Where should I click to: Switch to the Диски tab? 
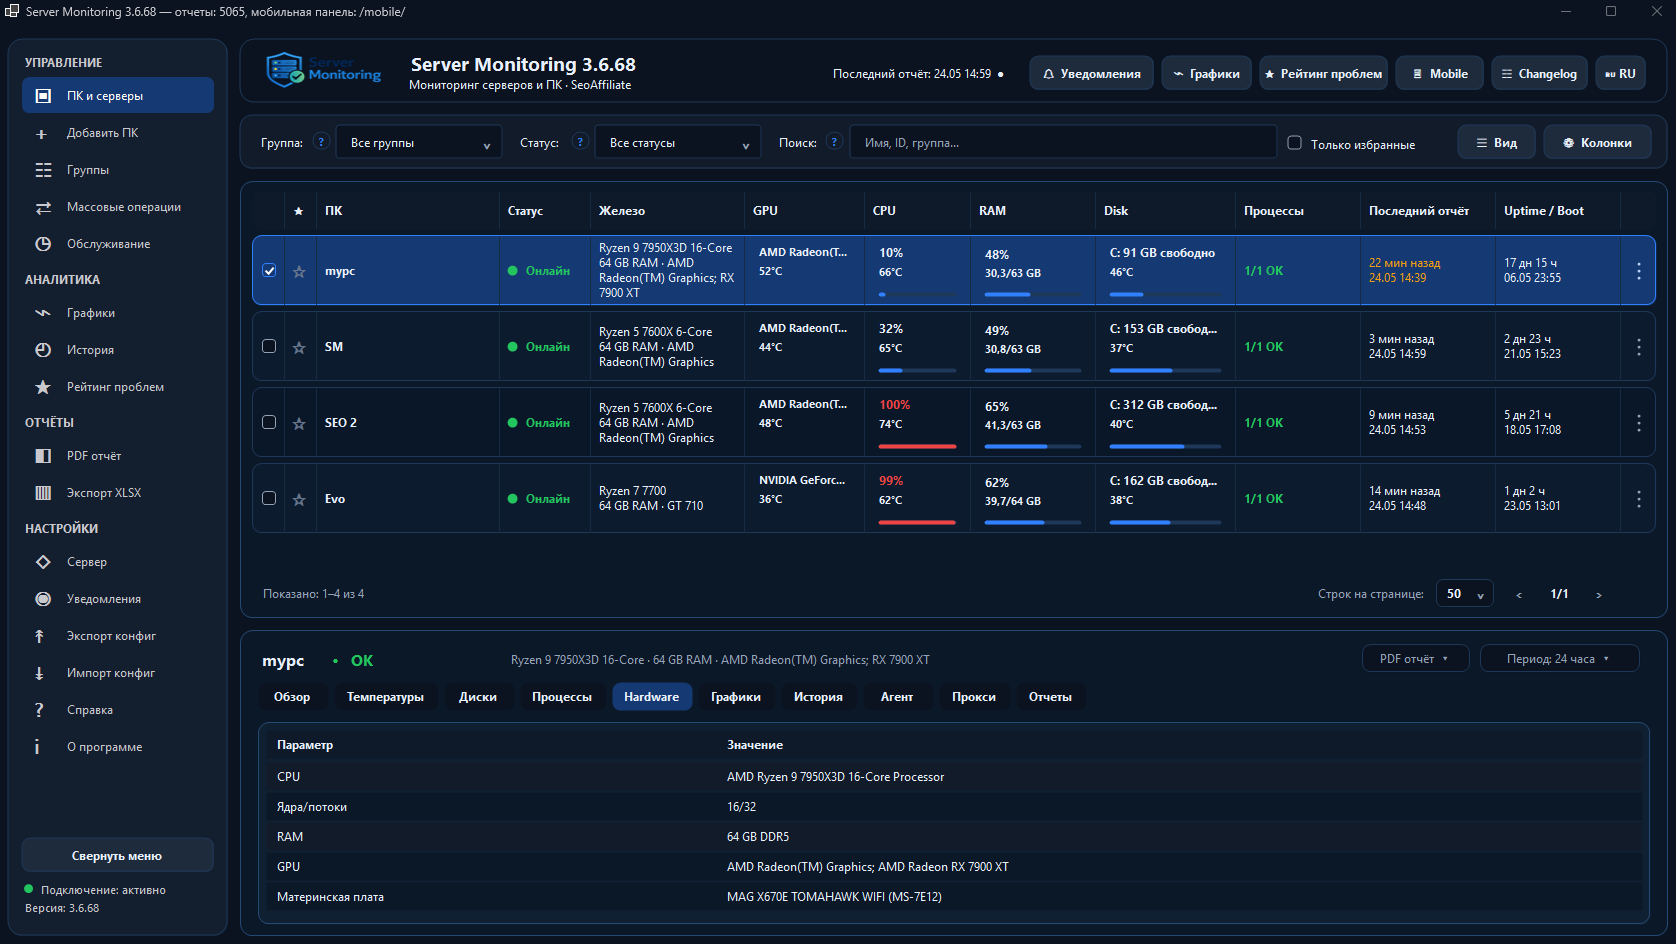478,697
